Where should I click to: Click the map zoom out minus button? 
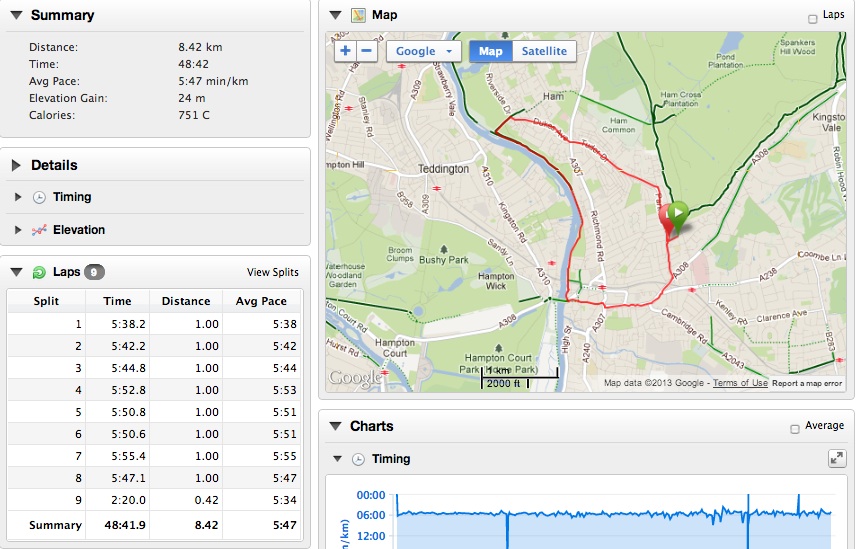pos(366,51)
